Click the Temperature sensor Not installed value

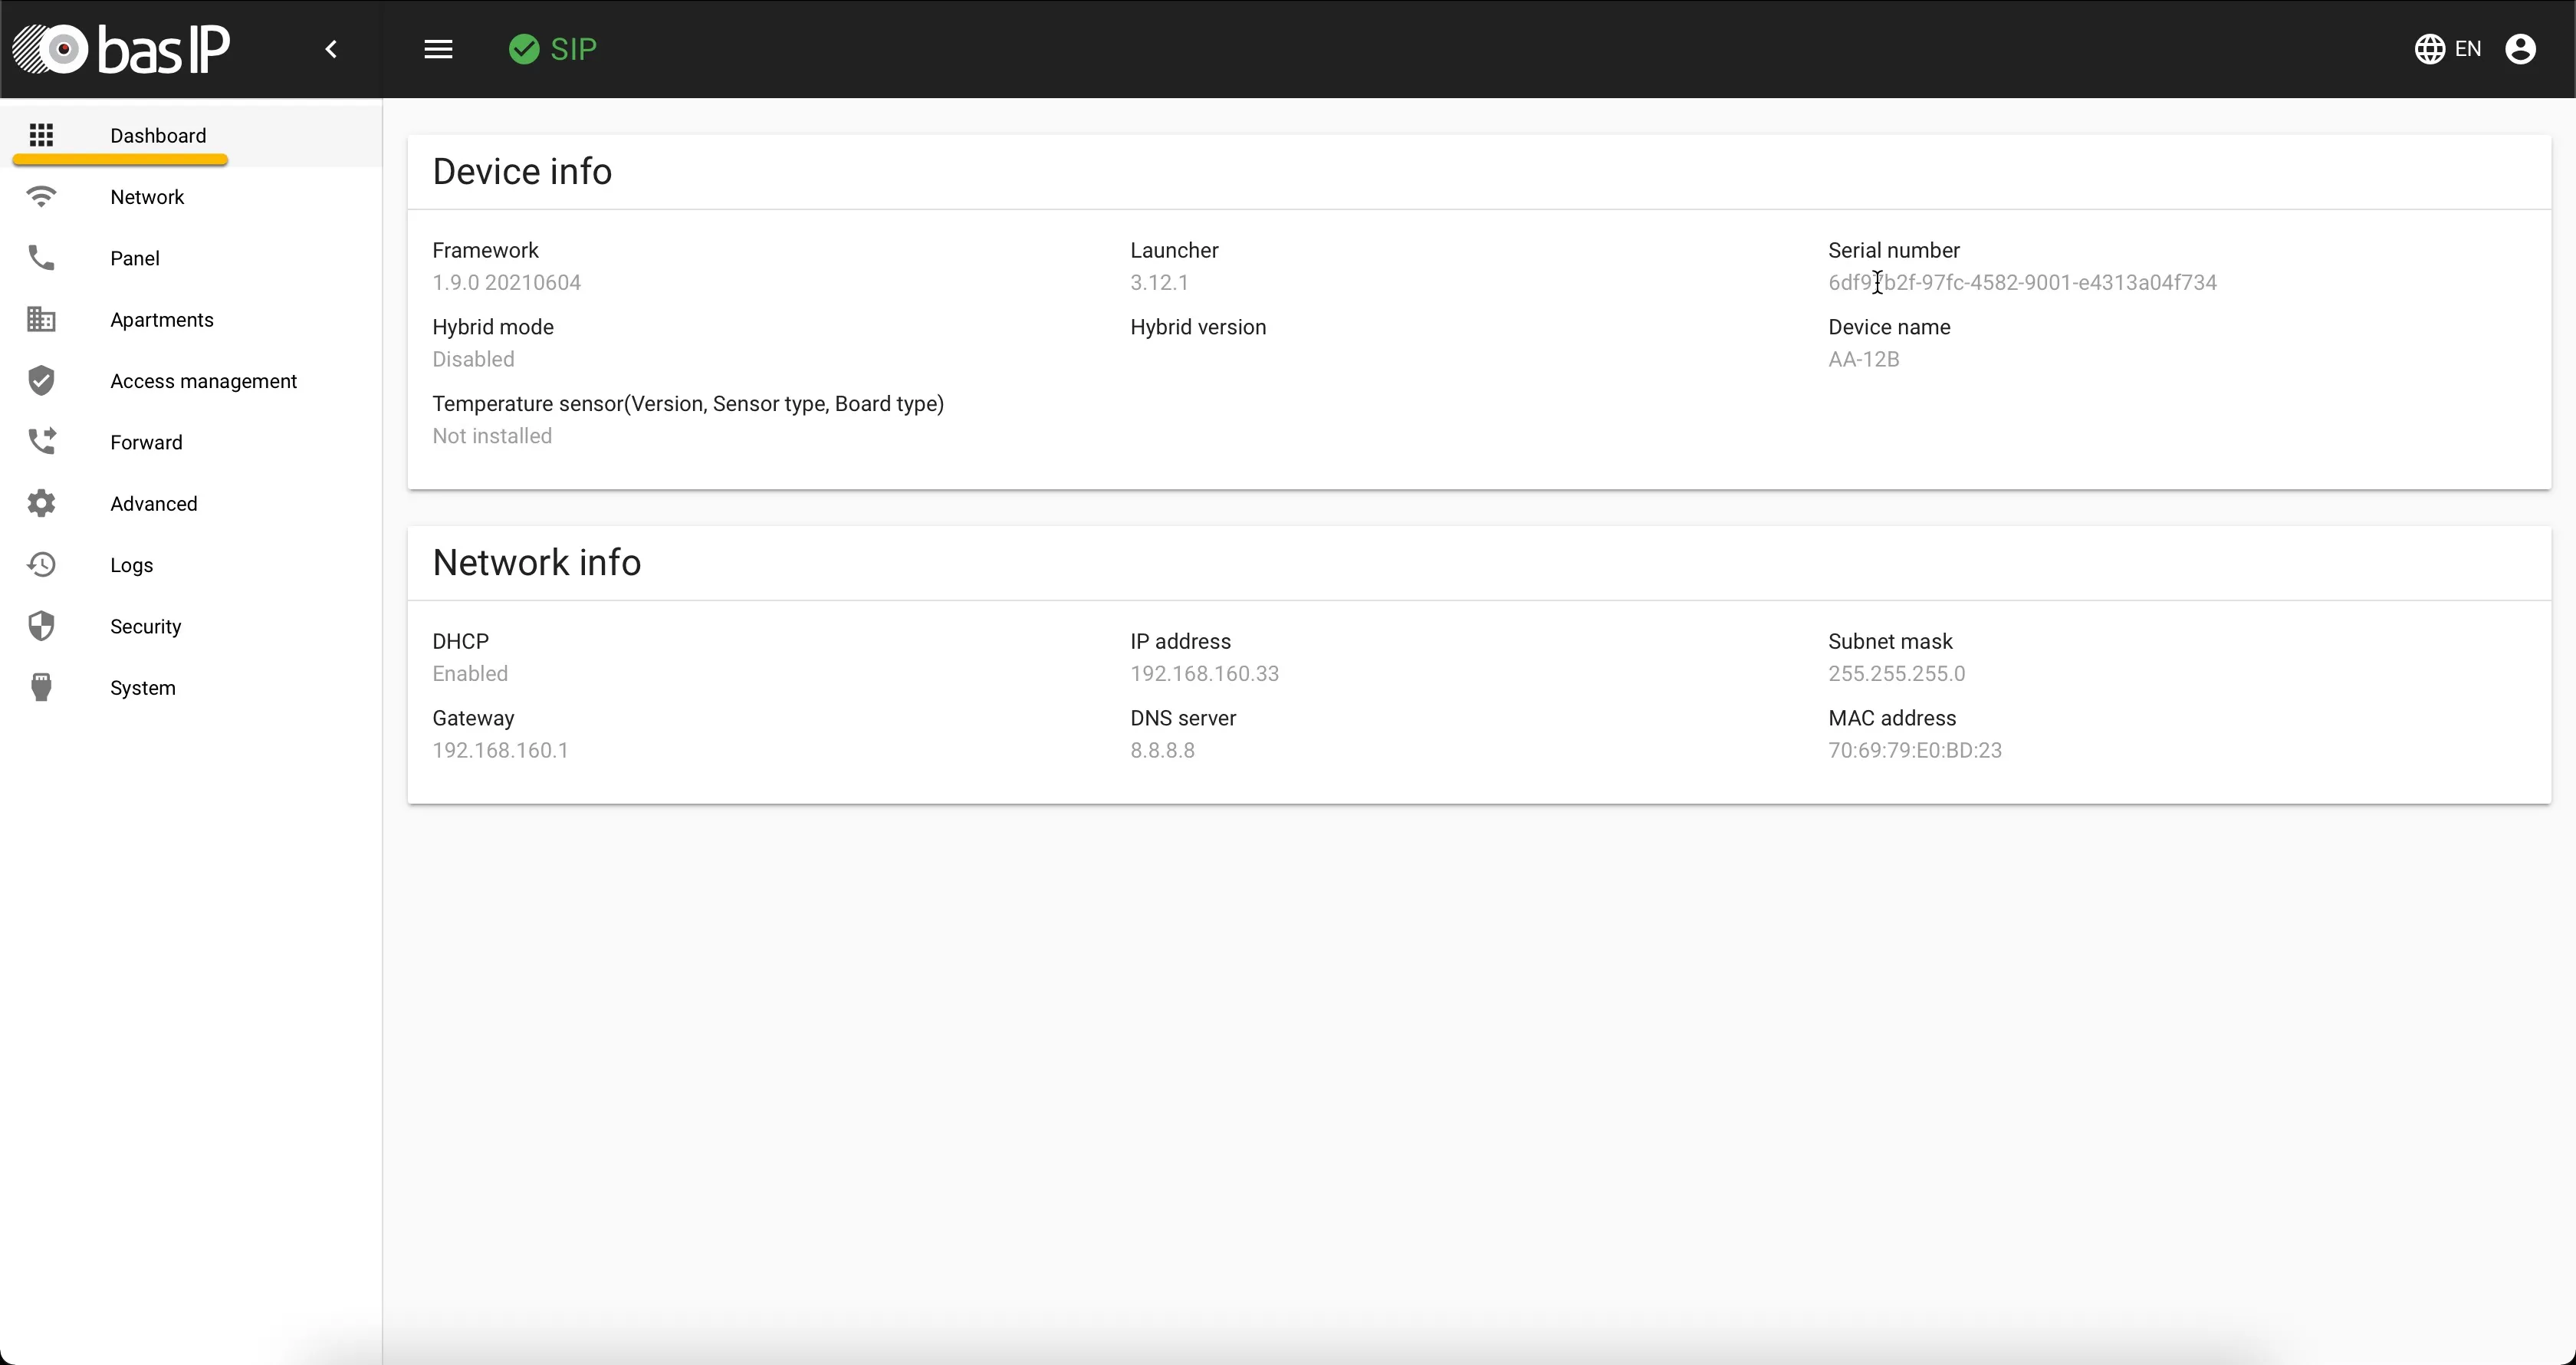[492, 437]
